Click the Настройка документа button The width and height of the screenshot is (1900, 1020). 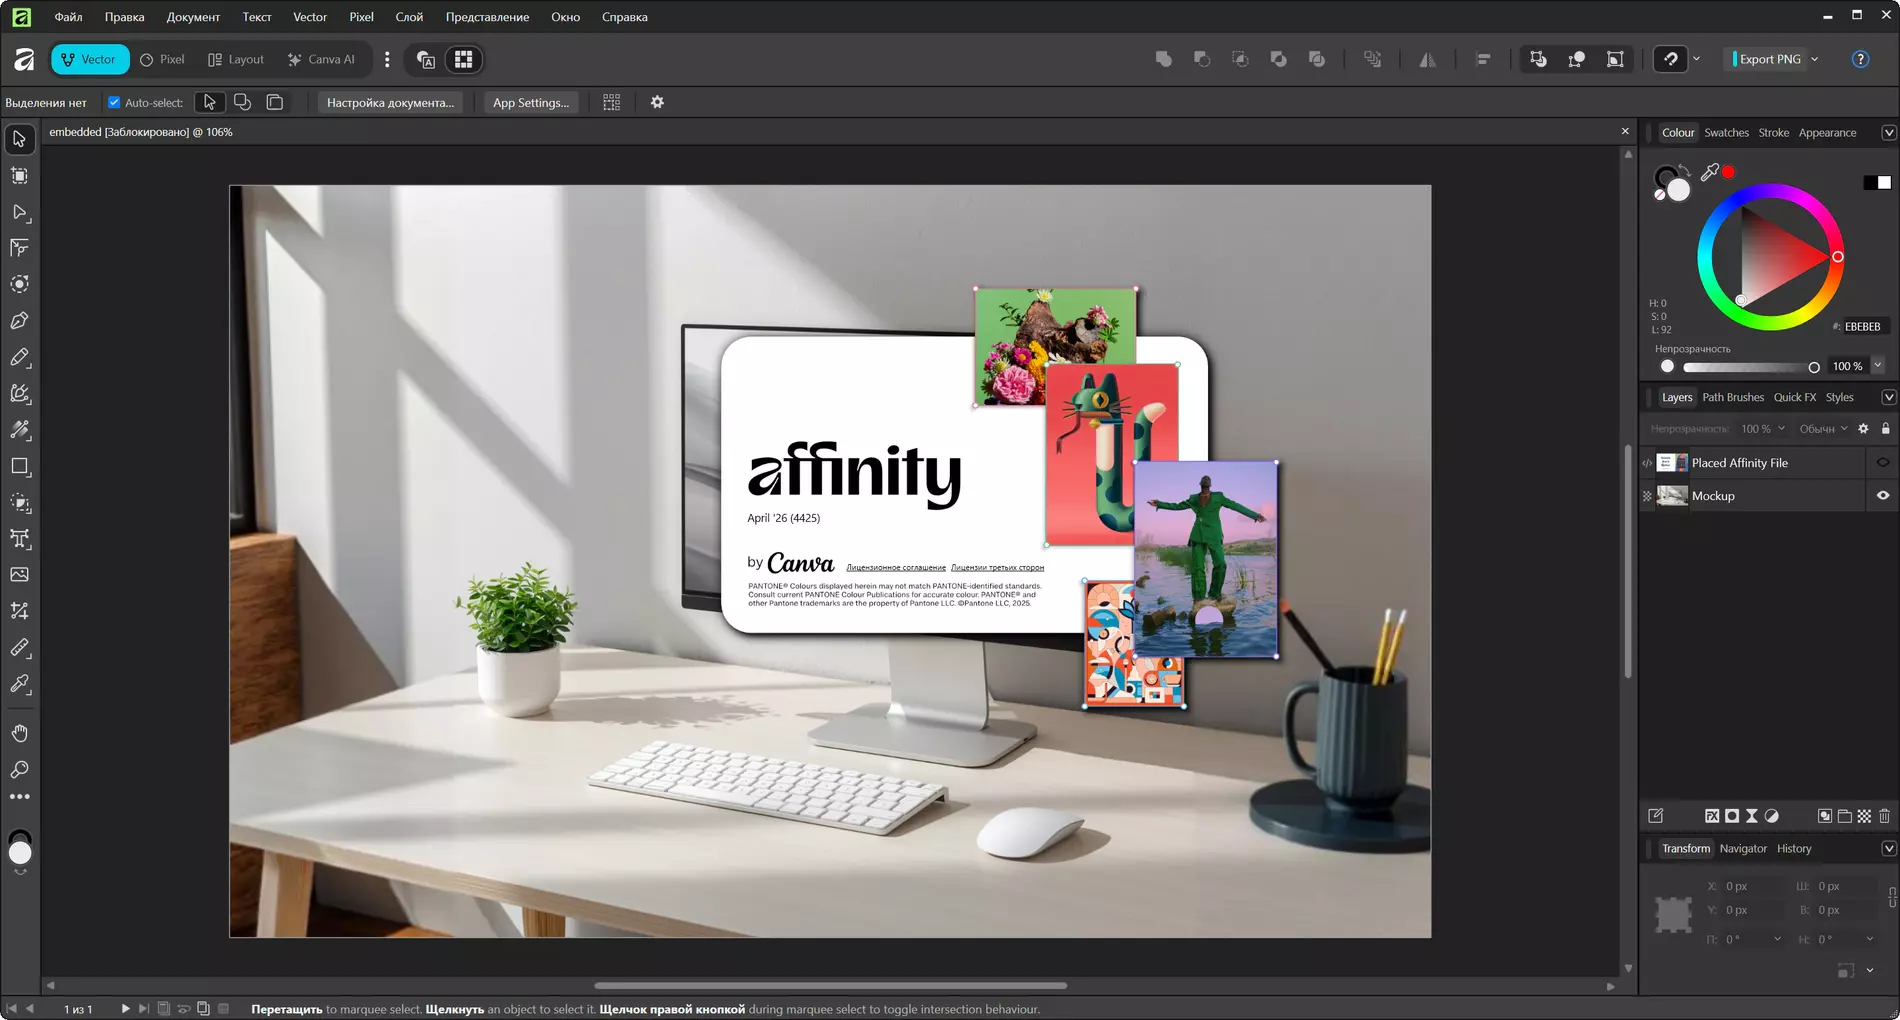(390, 102)
